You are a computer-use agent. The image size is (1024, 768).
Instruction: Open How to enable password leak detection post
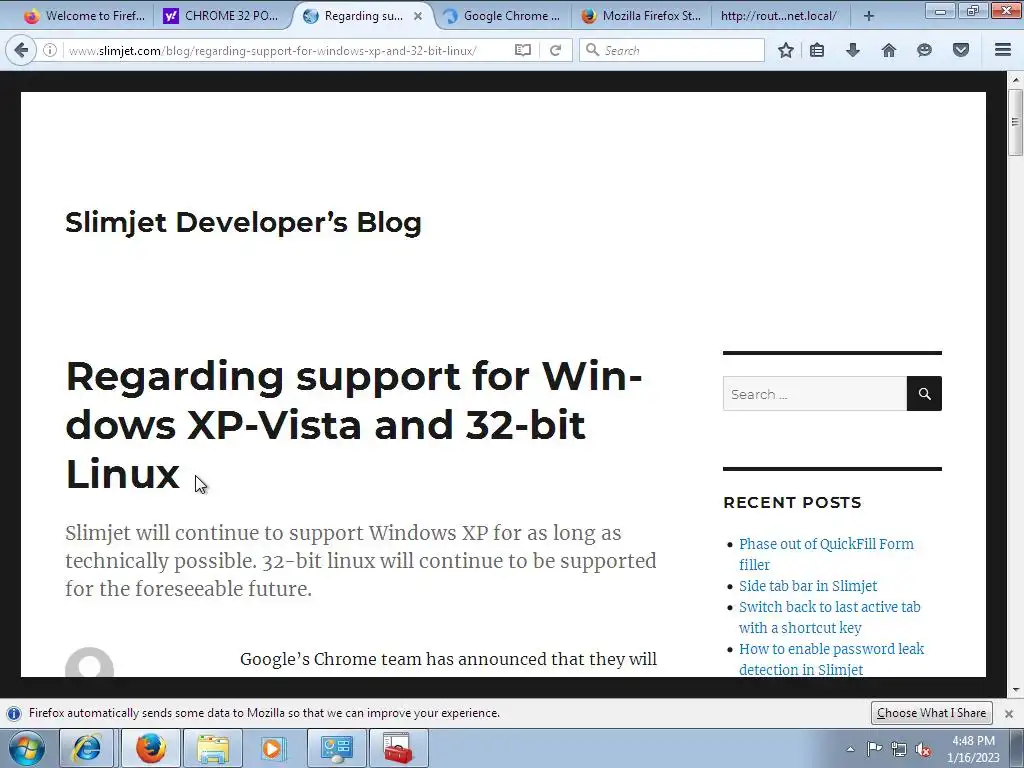(x=831, y=659)
